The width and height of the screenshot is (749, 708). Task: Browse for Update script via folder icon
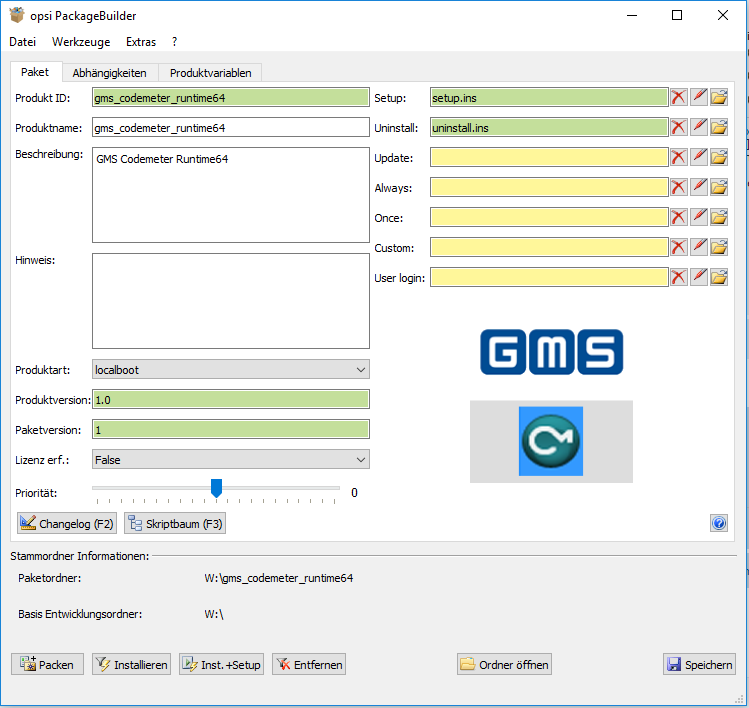(x=719, y=158)
